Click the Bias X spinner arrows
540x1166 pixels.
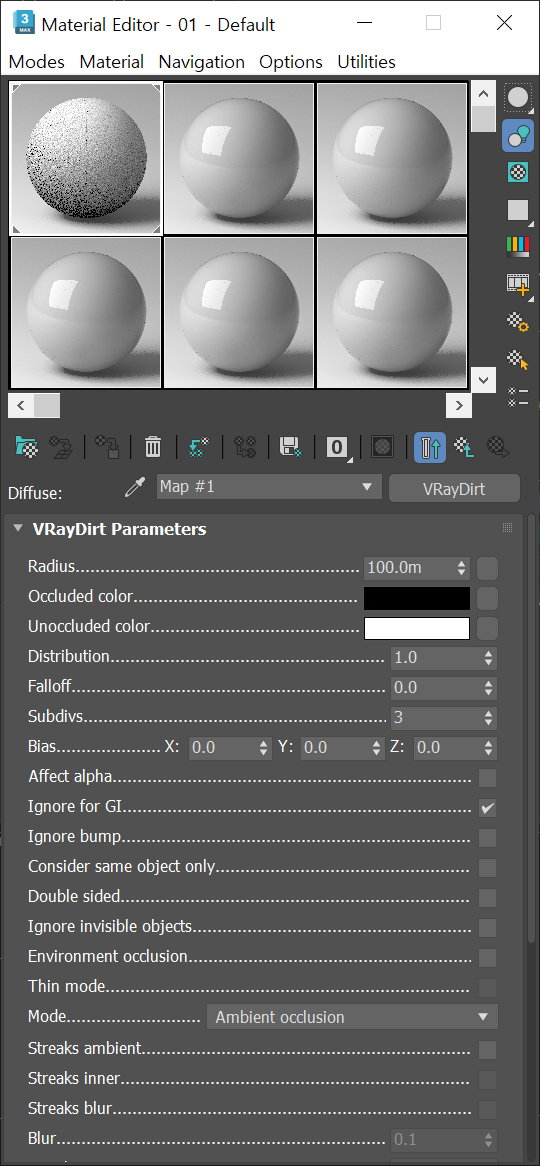coord(264,748)
